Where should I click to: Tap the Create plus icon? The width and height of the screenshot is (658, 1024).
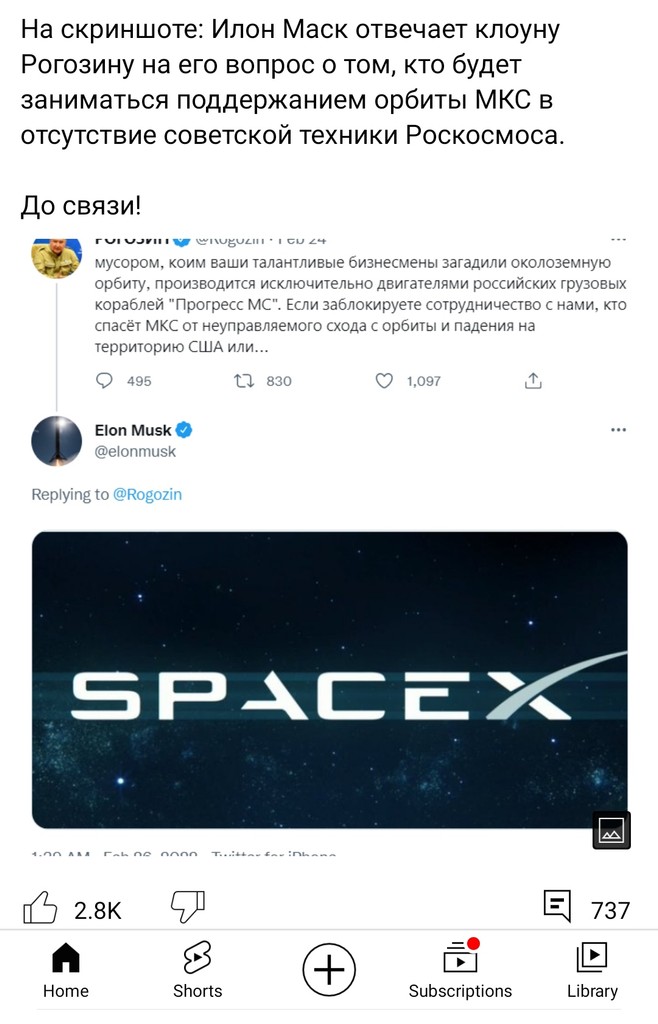click(x=329, y=968)
